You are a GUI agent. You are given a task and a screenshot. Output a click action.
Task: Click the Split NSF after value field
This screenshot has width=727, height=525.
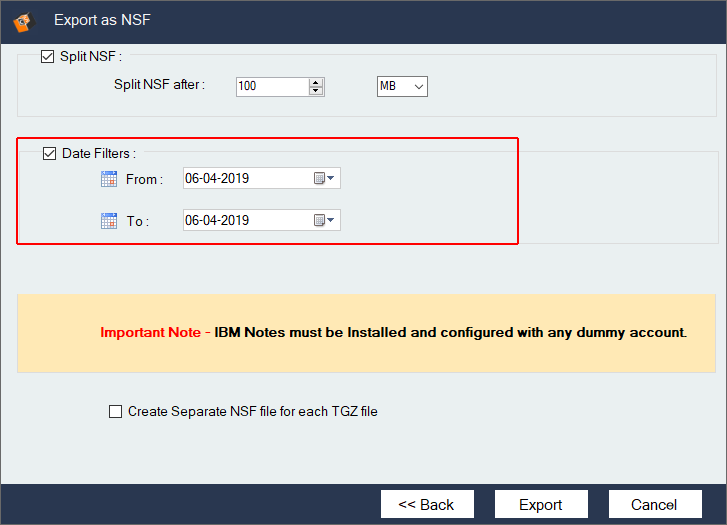[x=270, y=87]
